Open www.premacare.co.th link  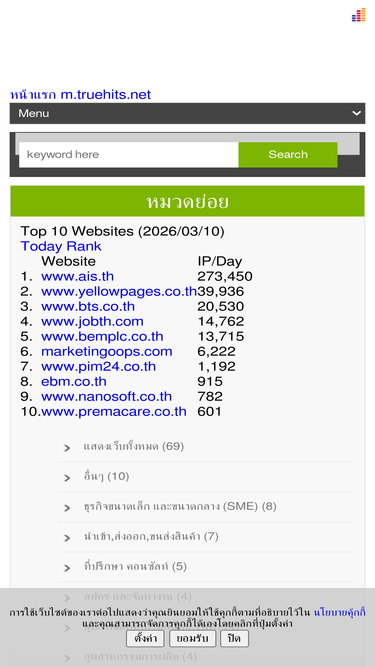pyautogui.click(x=114, y=411)
